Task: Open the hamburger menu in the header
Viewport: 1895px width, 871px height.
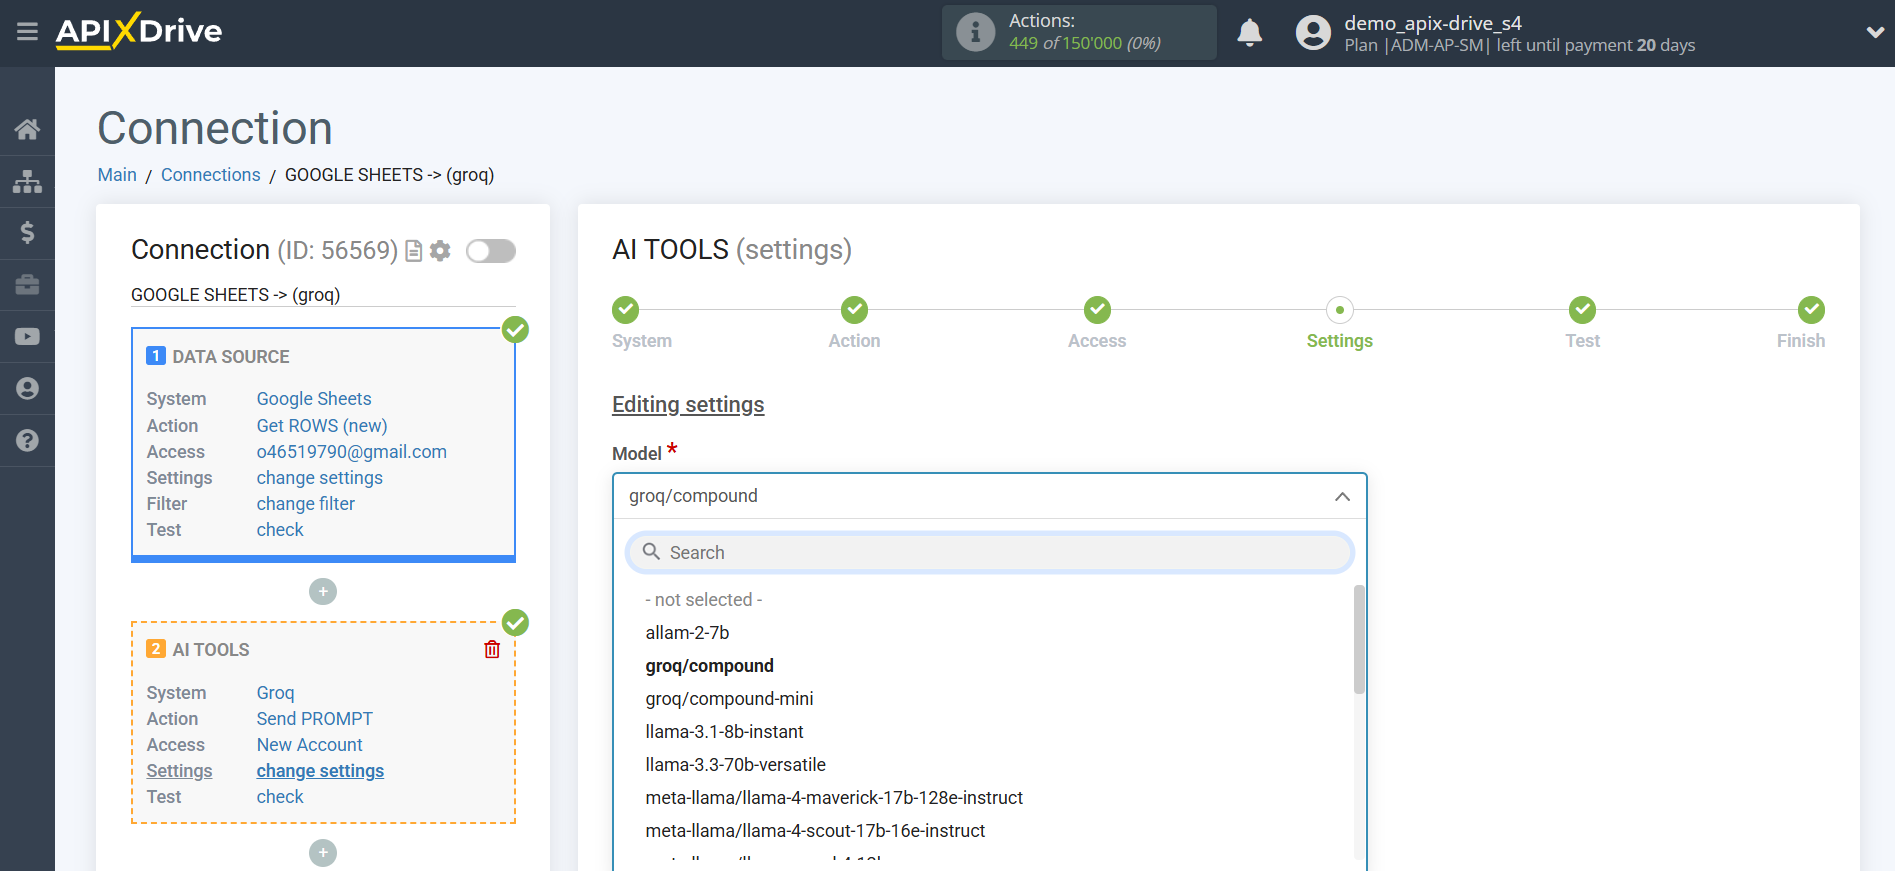Action: point(27,32)
